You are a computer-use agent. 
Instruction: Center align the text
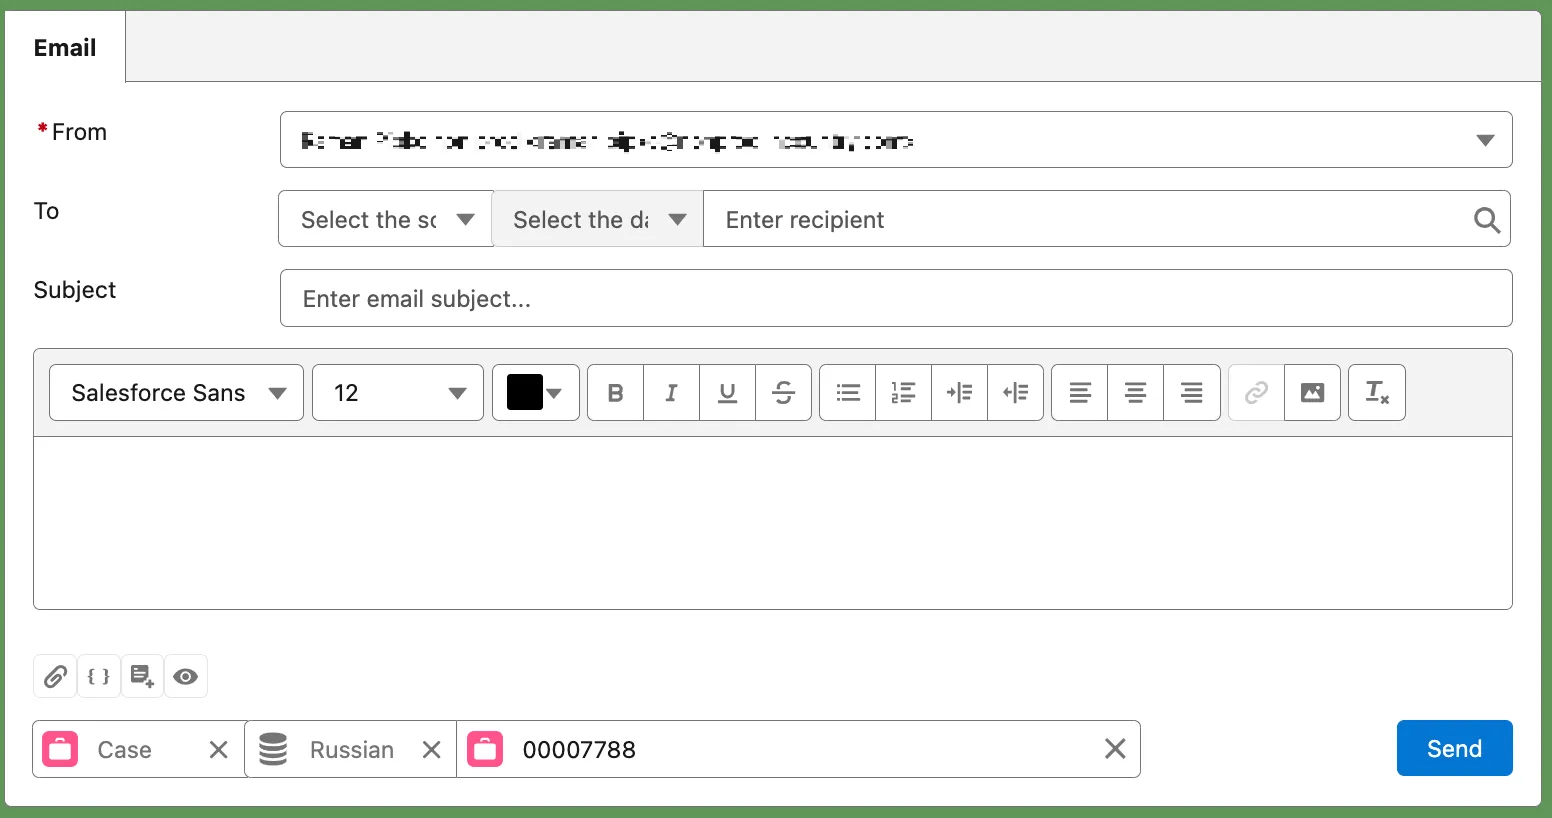click(x=1135, y=393)
